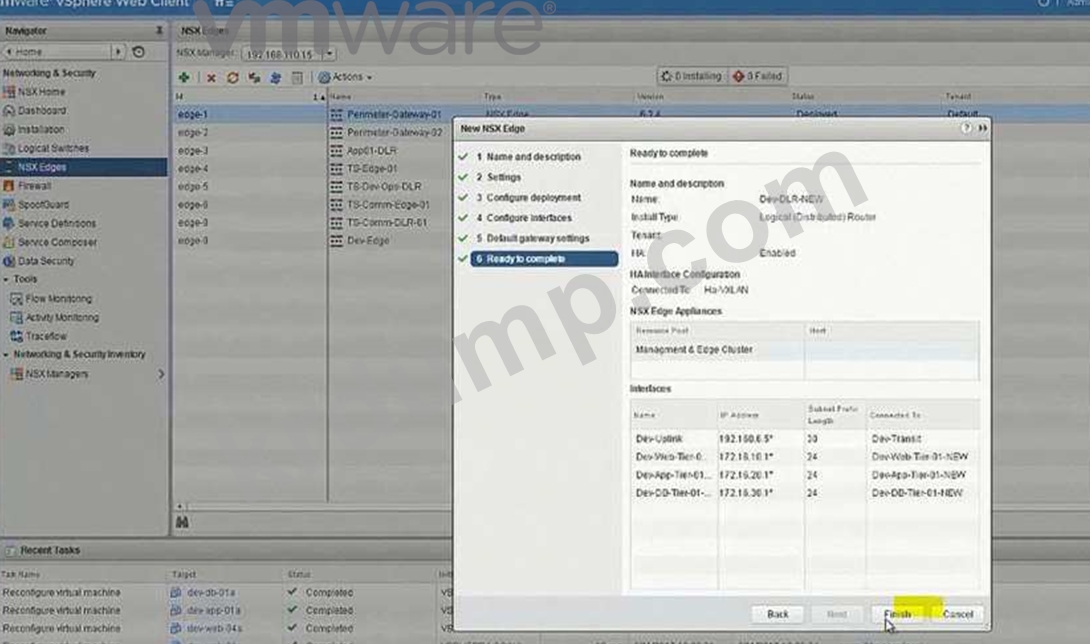Click the Service Definitions icon
Image resolution: width=1090 pixels, height=644 pixels.
[x=9, y=223]
